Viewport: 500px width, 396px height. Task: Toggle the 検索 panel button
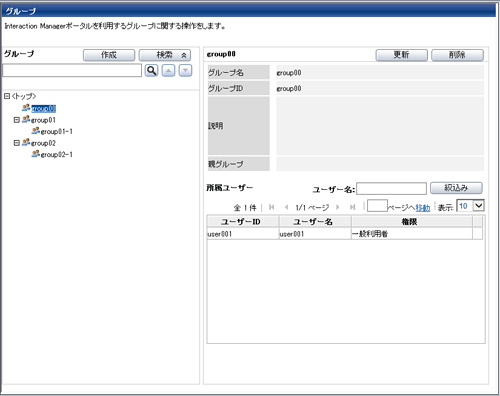point(165,55)
